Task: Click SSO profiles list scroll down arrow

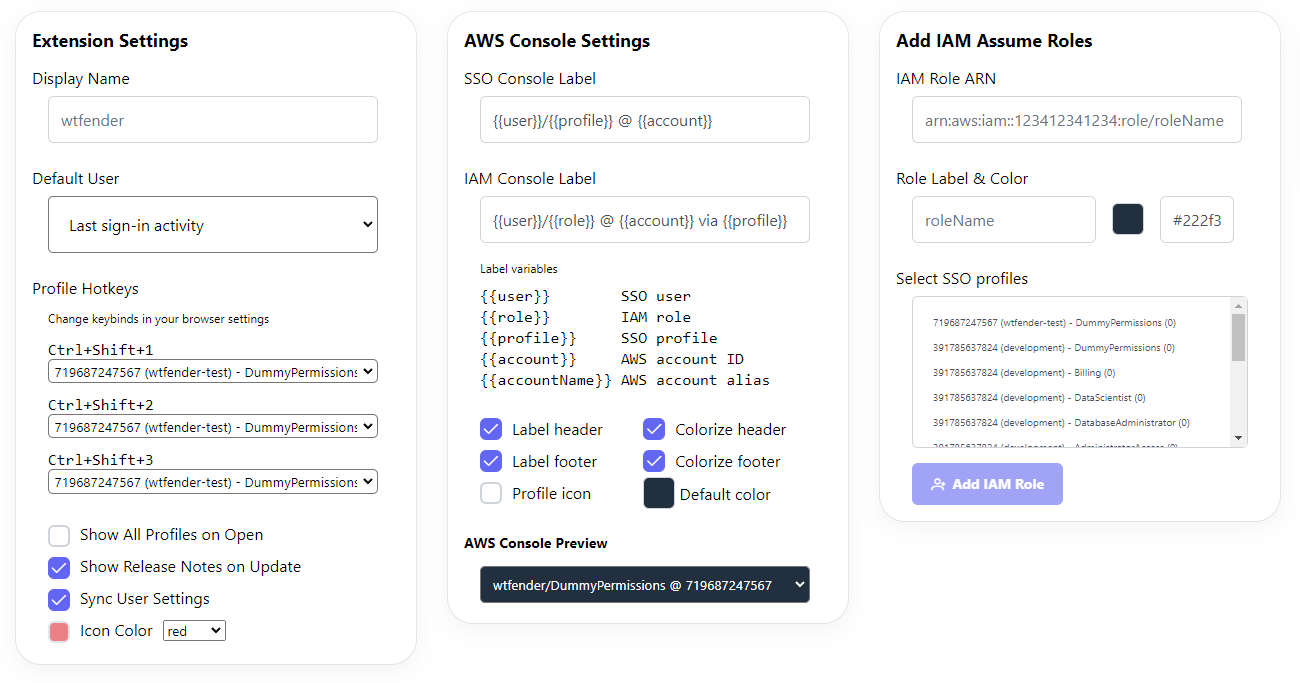Action: [x=1239, y=438]
